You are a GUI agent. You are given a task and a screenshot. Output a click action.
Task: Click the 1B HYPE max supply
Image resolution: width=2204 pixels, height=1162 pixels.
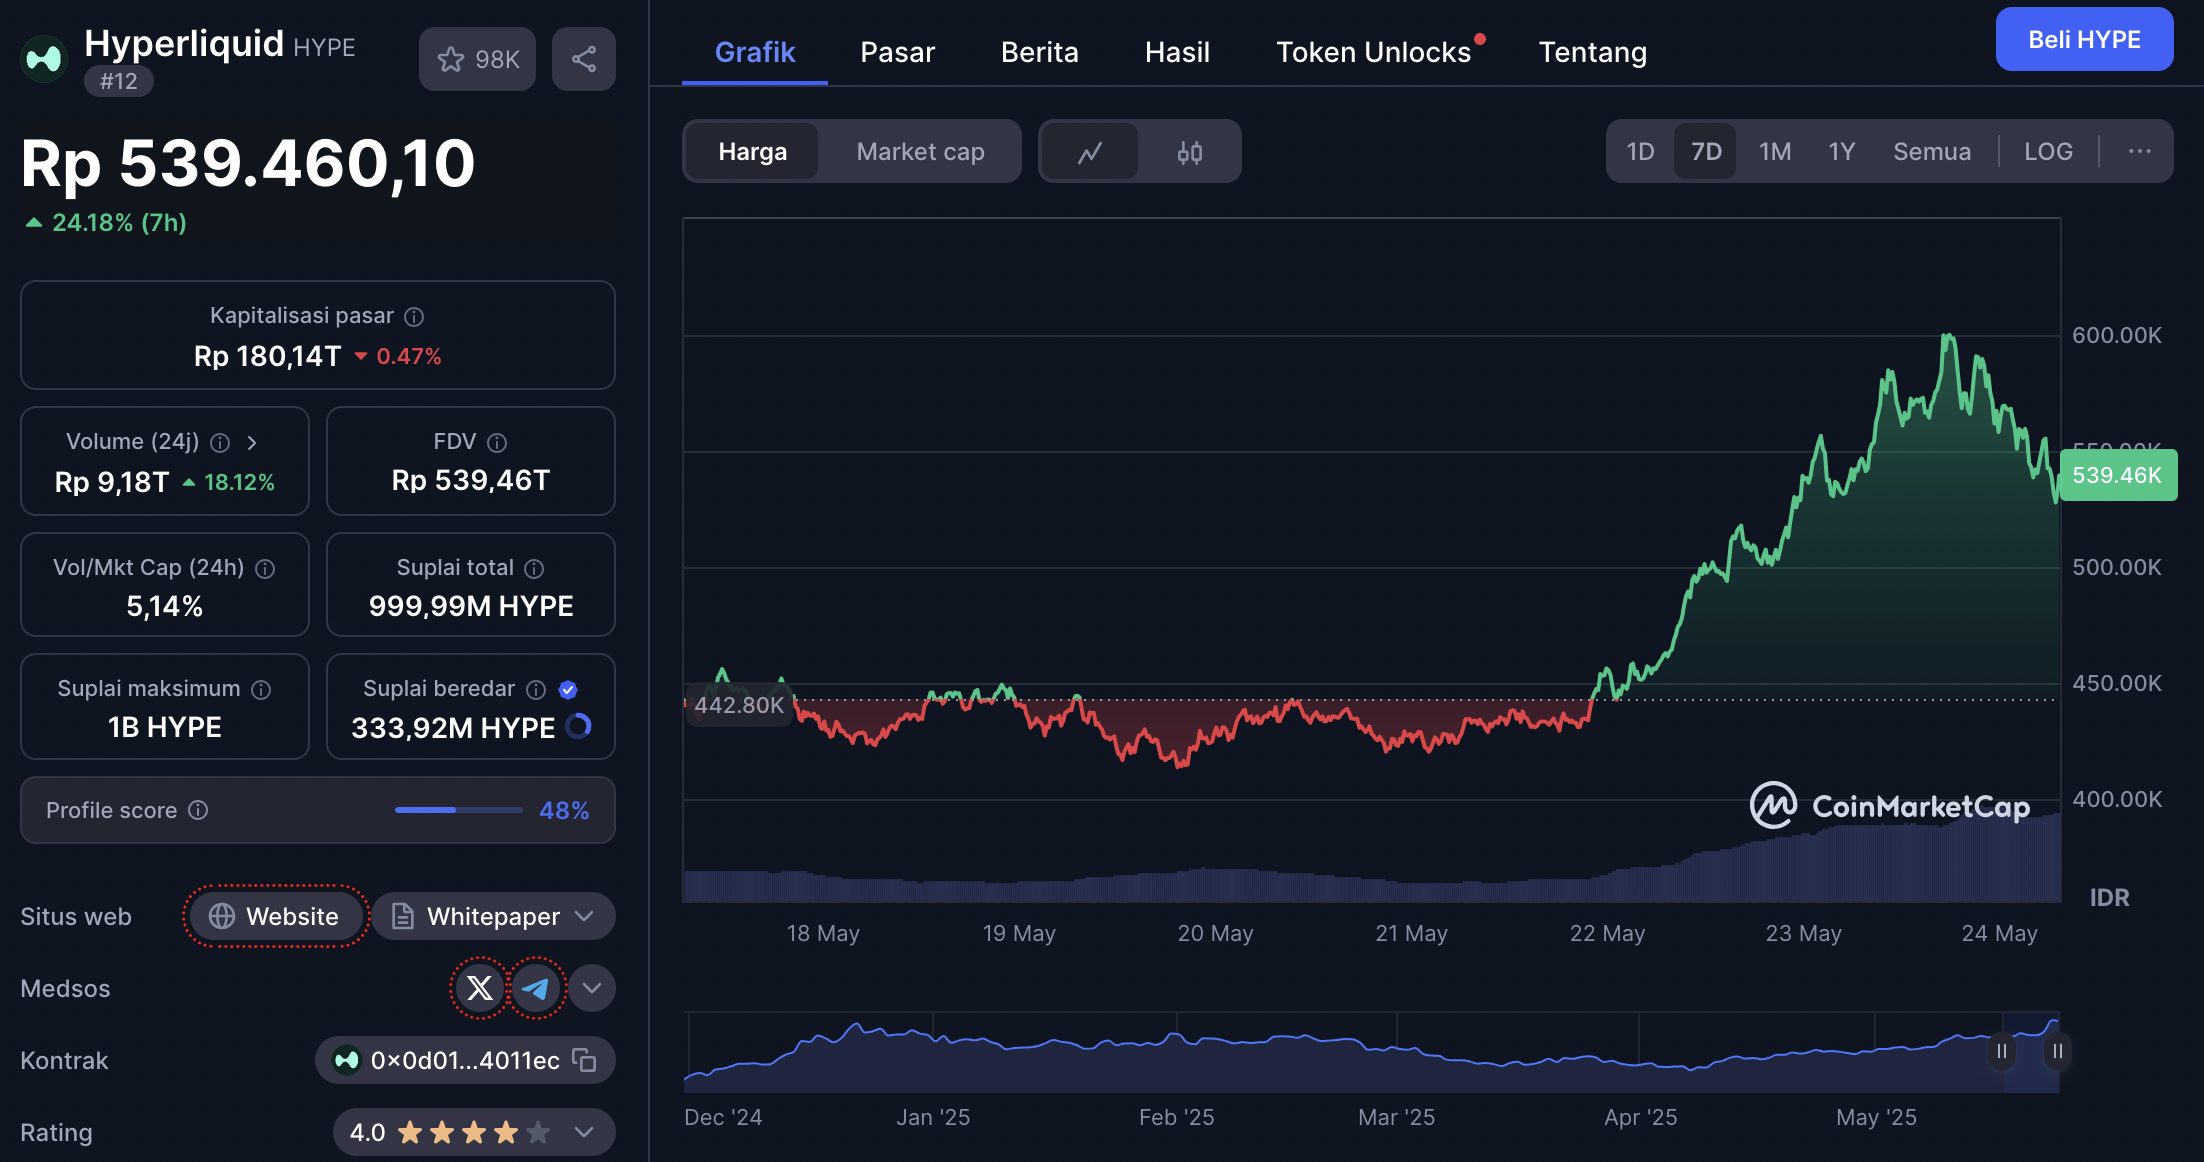(165, 727)
